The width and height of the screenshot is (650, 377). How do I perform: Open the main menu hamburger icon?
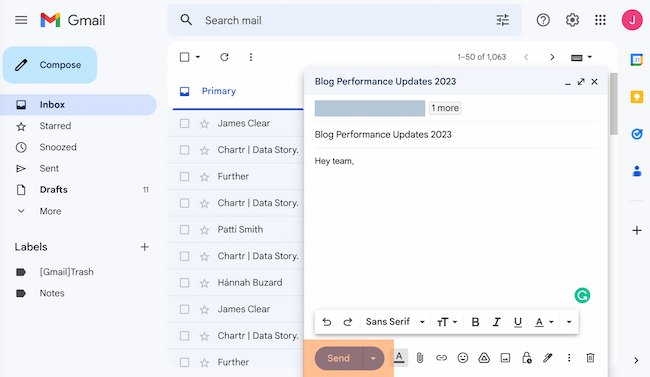point(21,20)
